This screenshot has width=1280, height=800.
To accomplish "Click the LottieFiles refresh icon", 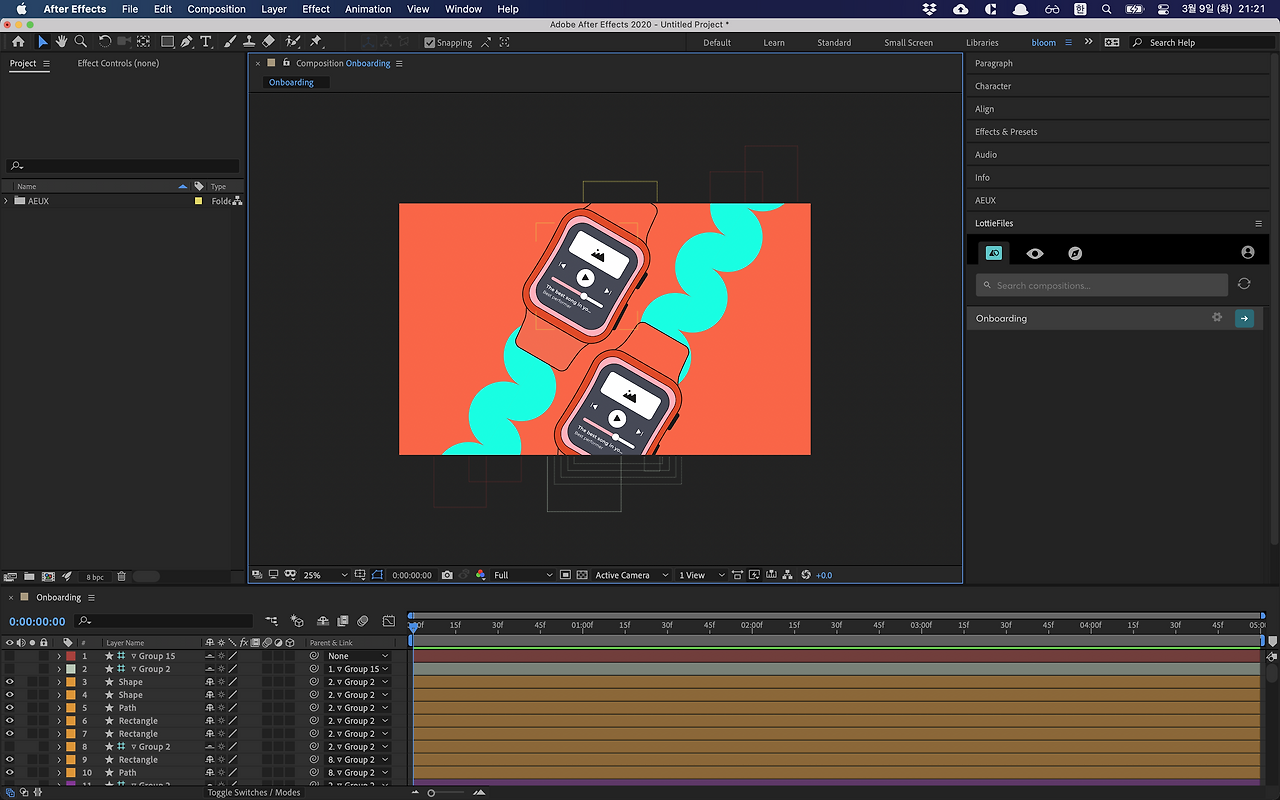I will click(1244, 284).
